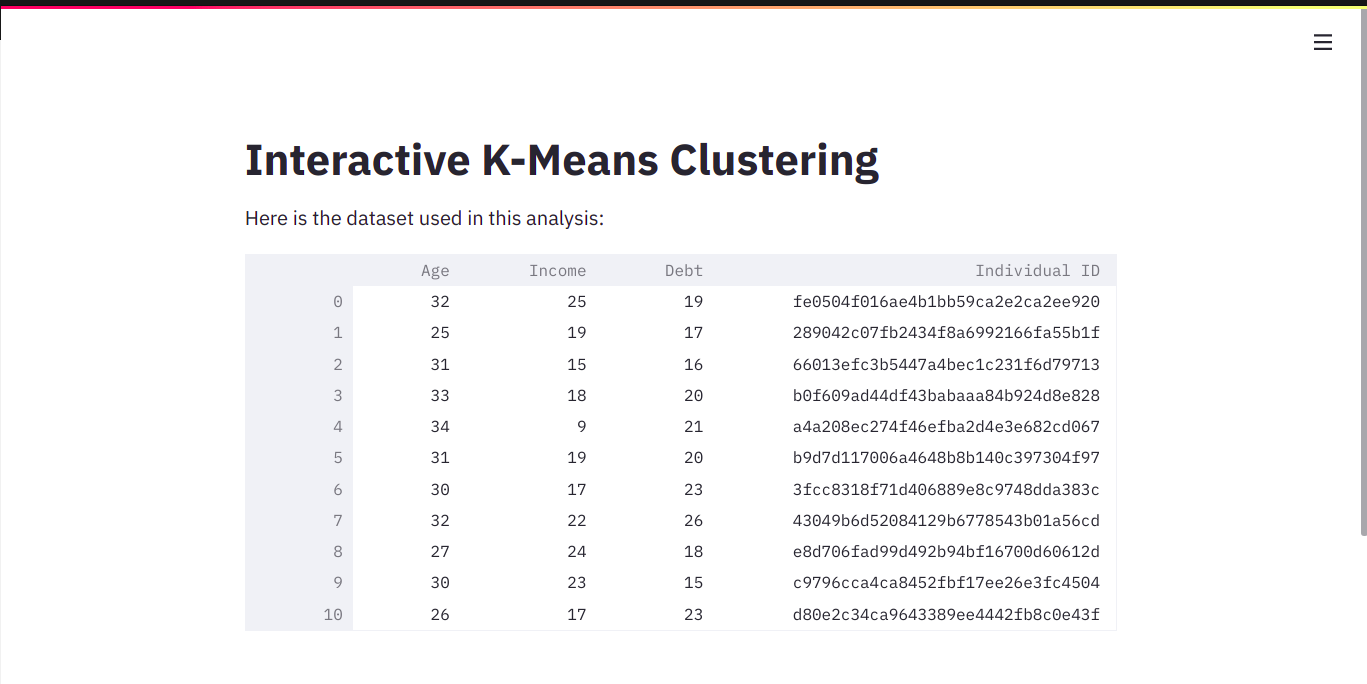The width and height of the screenshot is (1367, 684).
Task: Select row index 0 cell
Action: tap(299, 302)
